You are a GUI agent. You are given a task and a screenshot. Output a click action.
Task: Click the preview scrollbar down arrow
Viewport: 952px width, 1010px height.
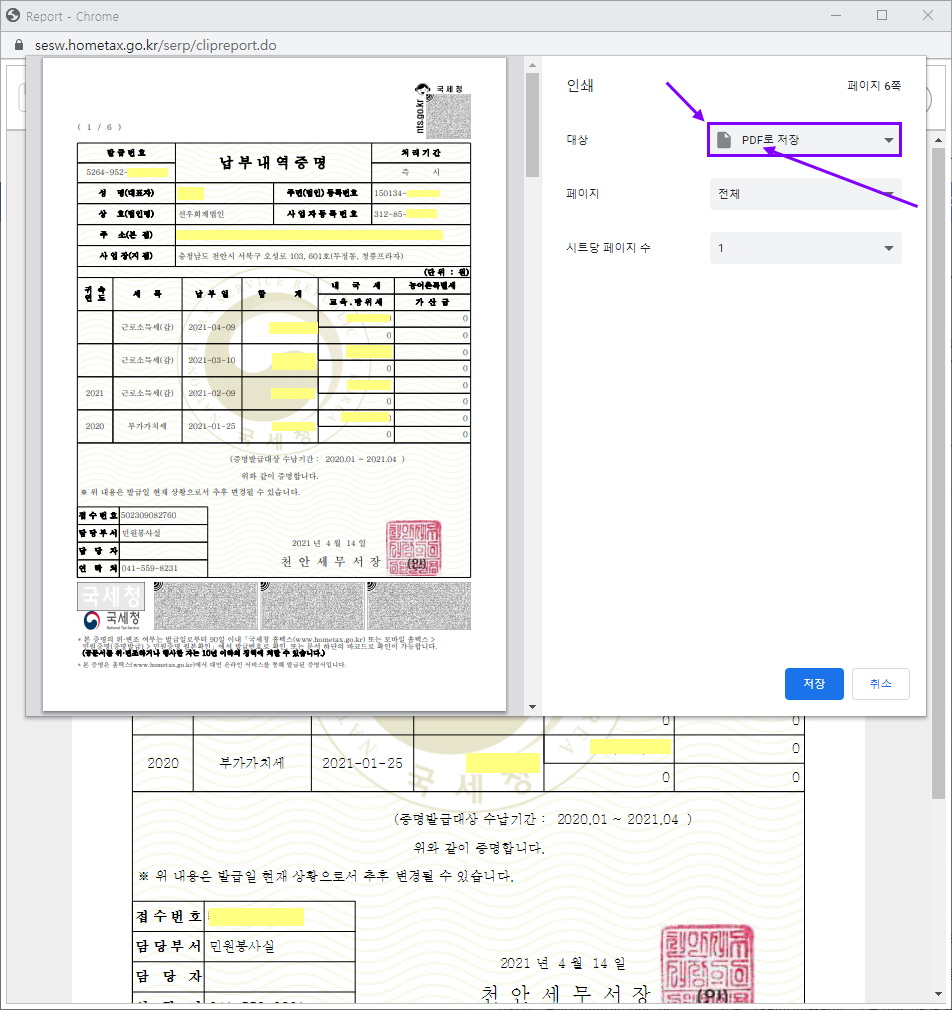532,707
